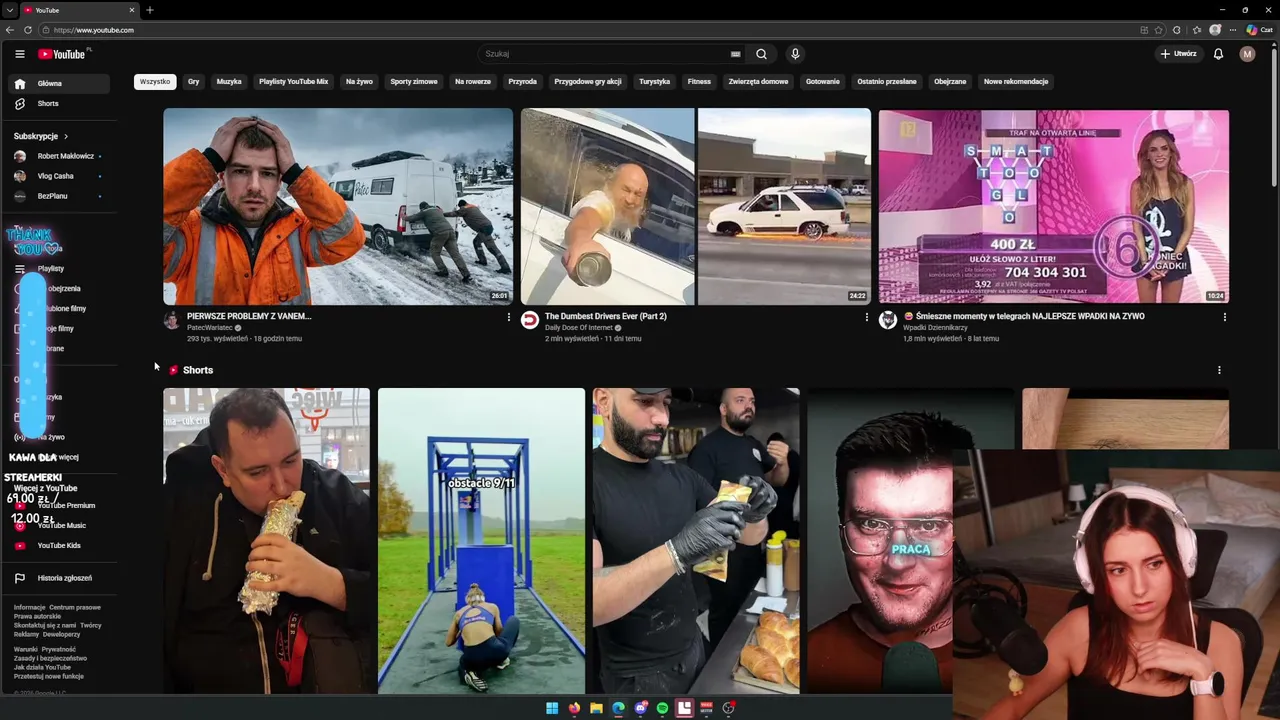
Task: Click browser back arrow
Action: pos(10,30)
